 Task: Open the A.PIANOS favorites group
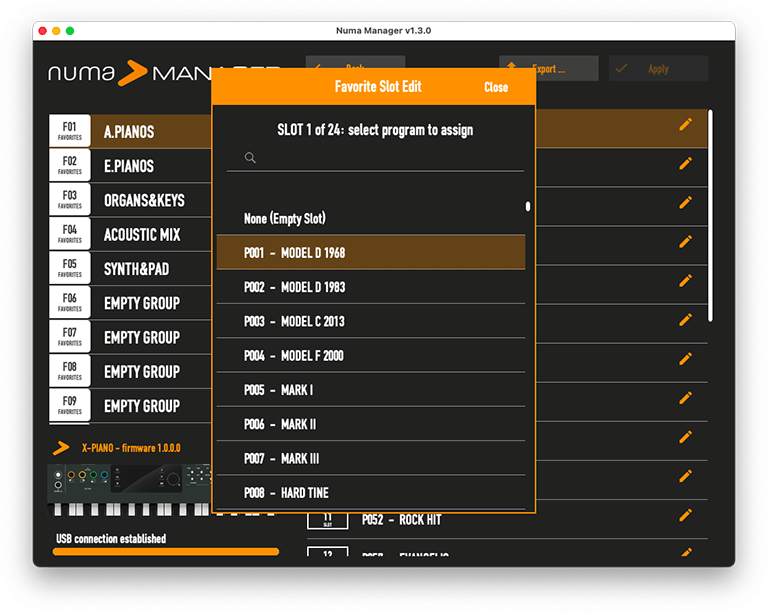click(x=130, y=131)
